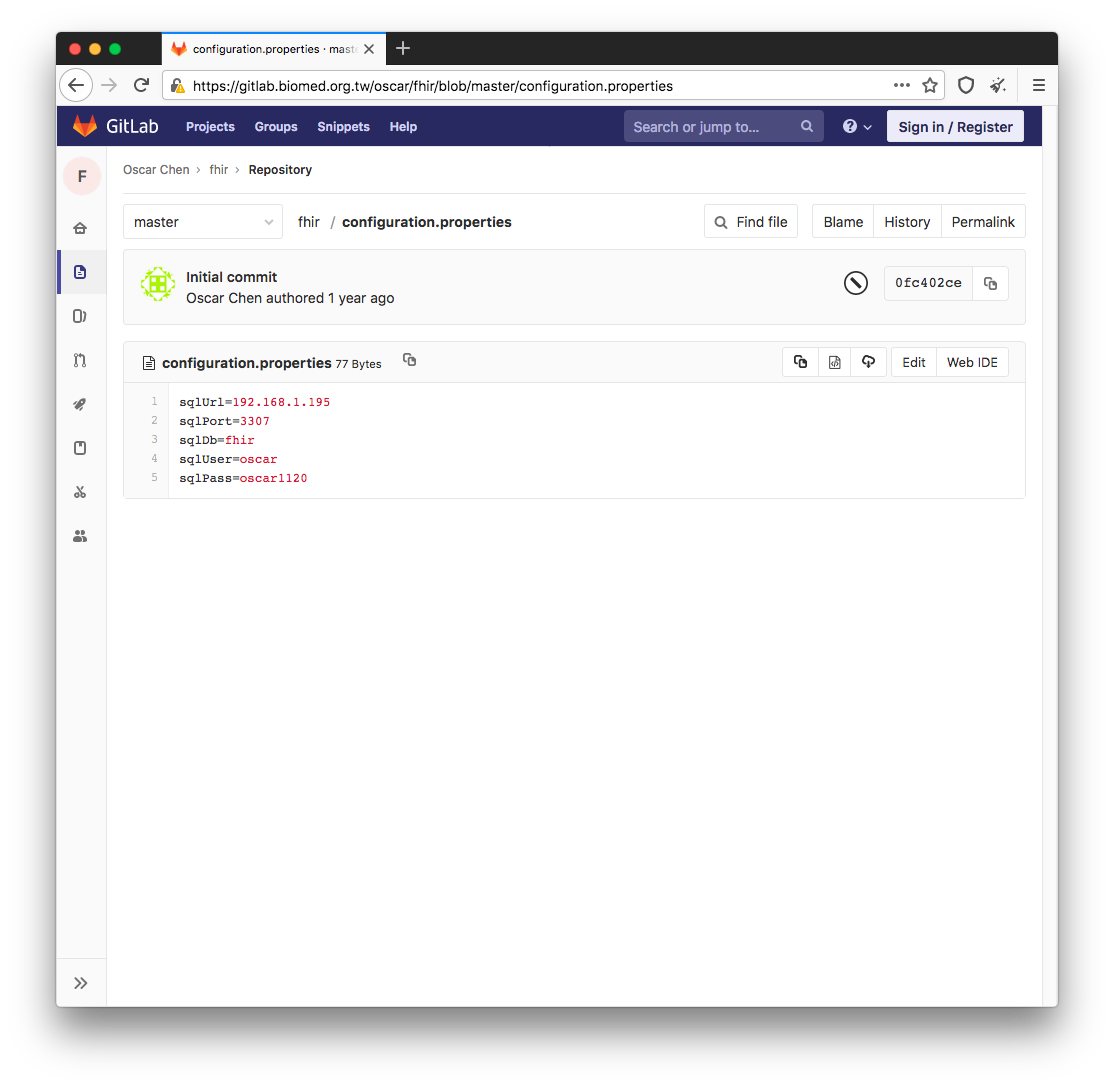1114x1087 pixels.
Task: Select the configuration.properties browser tab
Action: click(x=274, y=49)
